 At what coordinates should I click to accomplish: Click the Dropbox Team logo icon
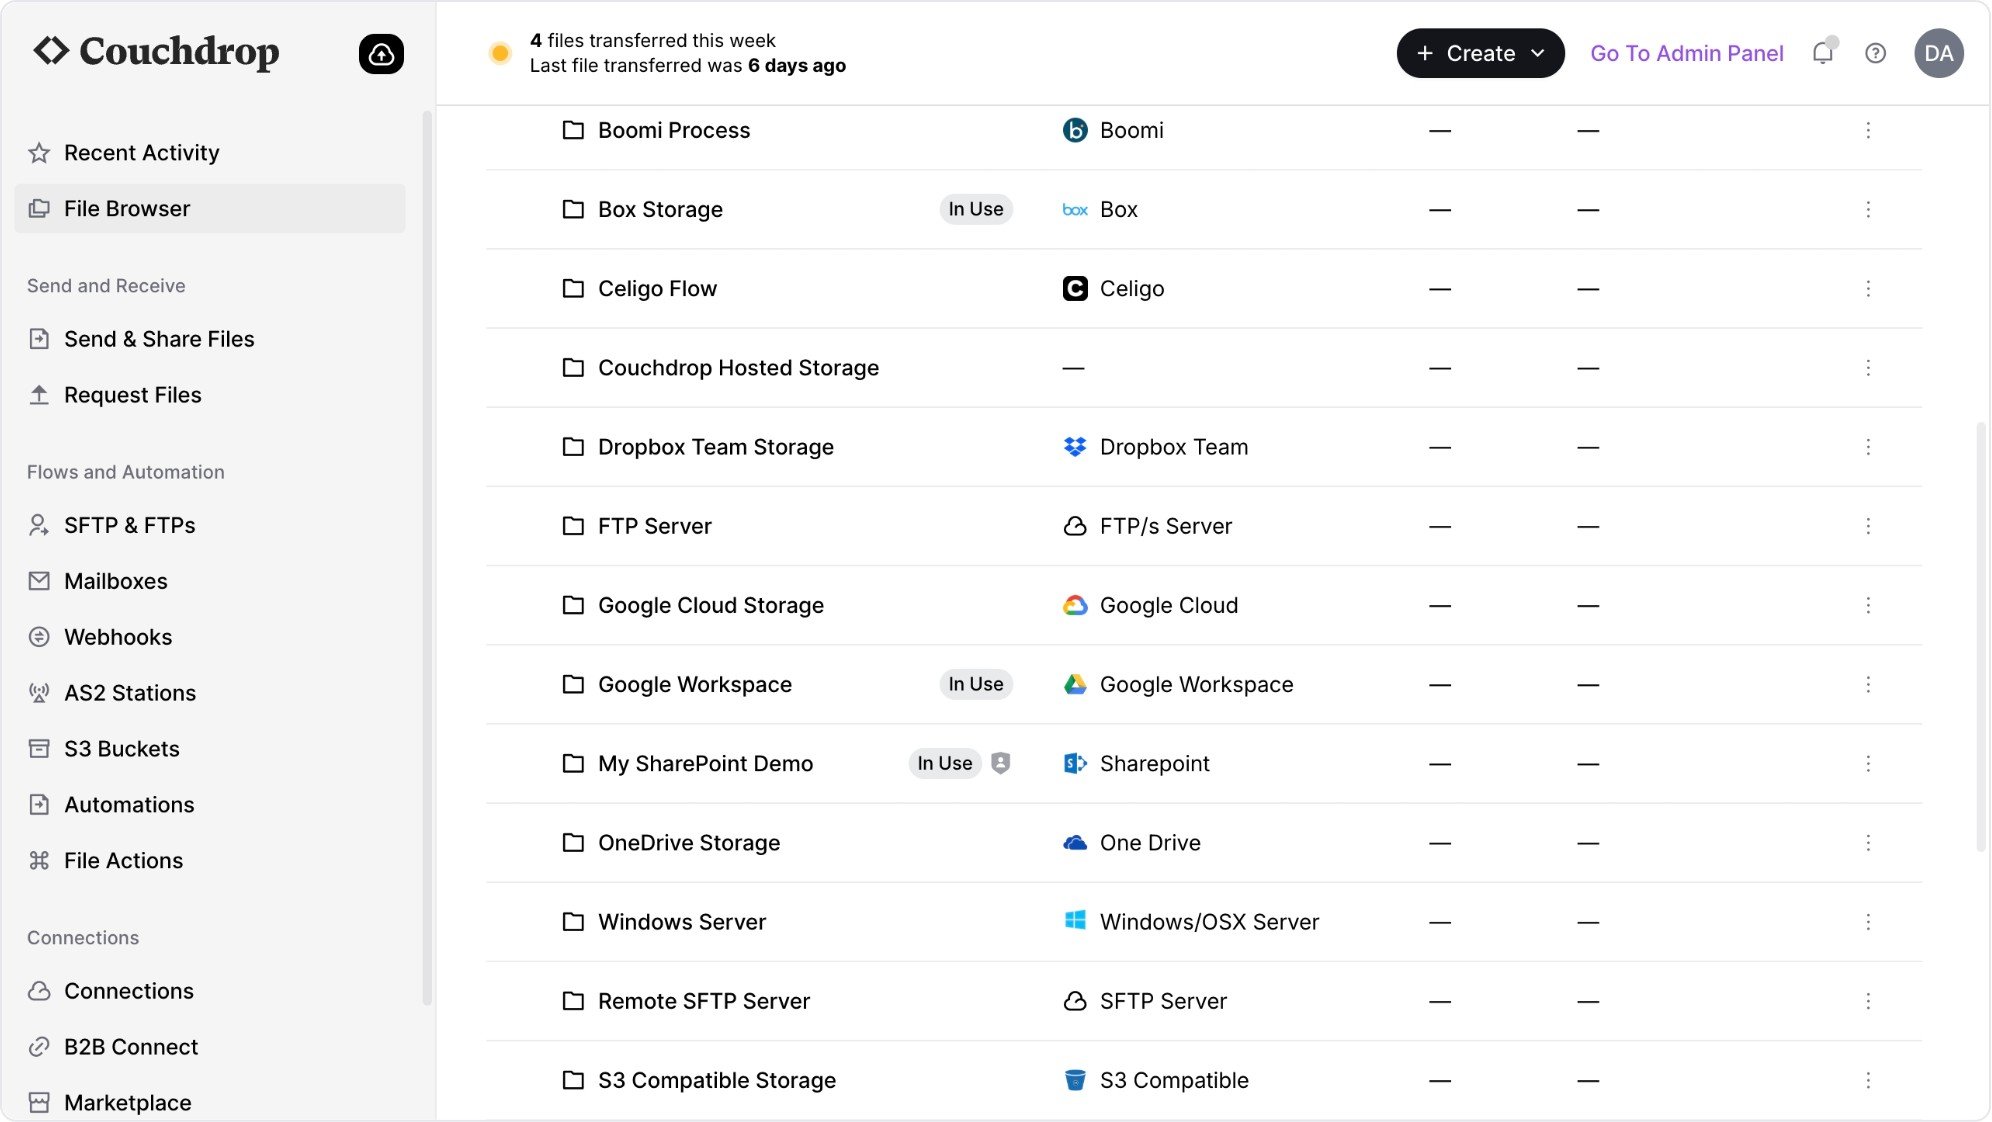pos(1074,447)
